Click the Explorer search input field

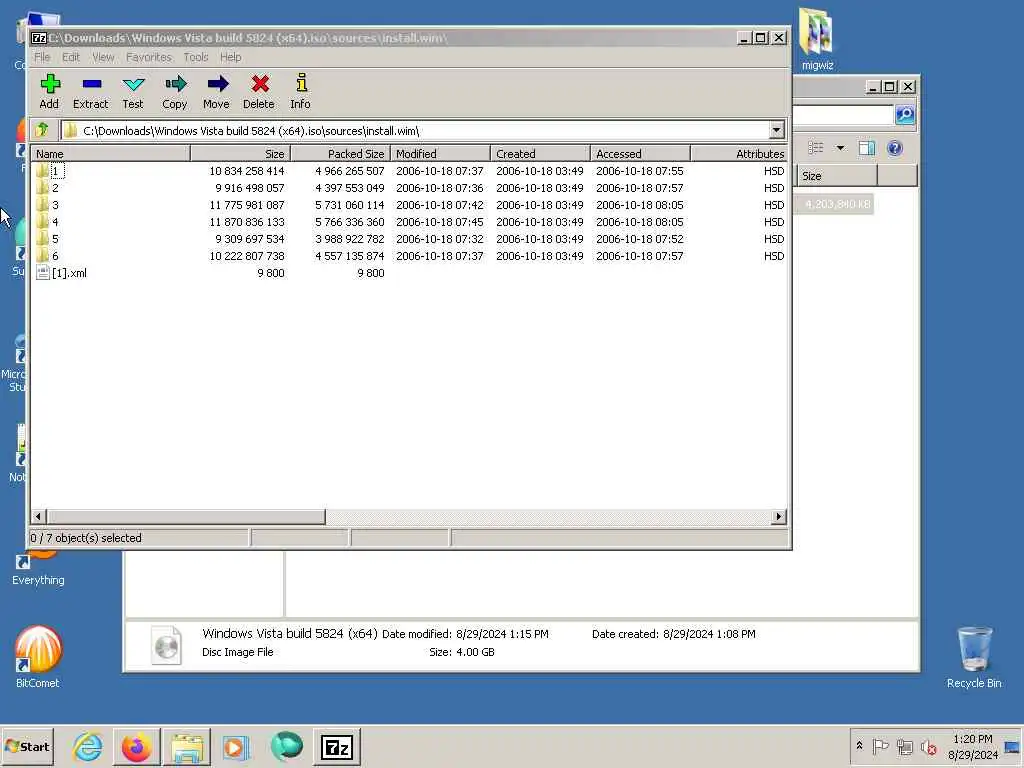(843, 115)
